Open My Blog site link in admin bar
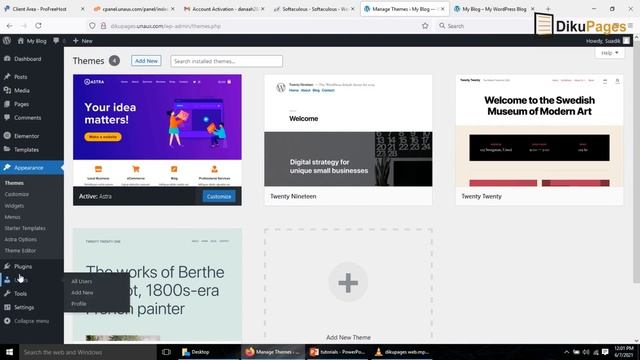Viewport: 640px width, 360px height. pos(32,41)
